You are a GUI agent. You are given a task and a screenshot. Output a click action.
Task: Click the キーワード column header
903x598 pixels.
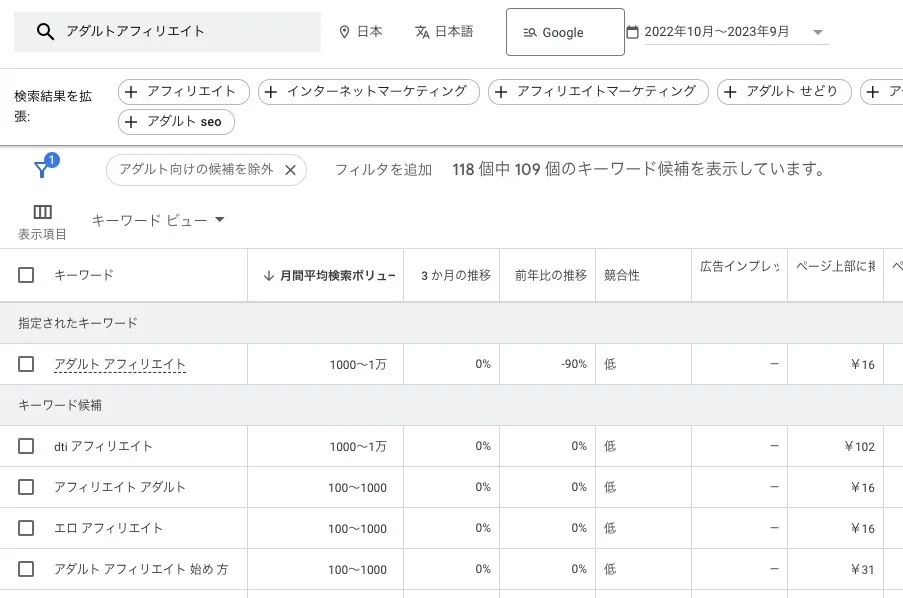84,275
